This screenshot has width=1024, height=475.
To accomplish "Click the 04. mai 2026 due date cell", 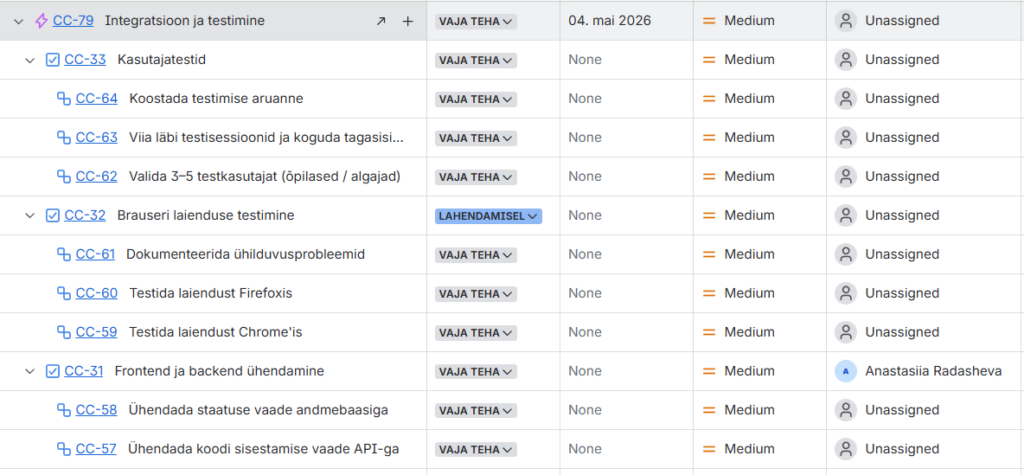I will pyautogui.click(x=610, y=21).
